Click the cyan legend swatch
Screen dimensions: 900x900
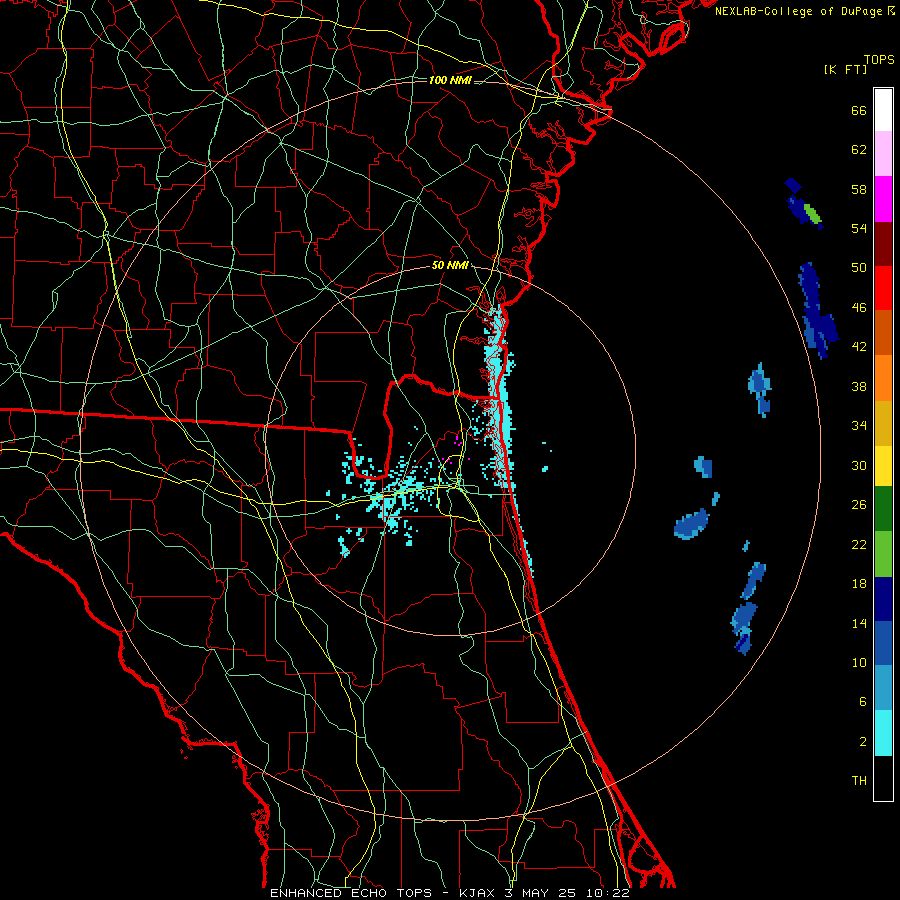click(x=883, y=733)
